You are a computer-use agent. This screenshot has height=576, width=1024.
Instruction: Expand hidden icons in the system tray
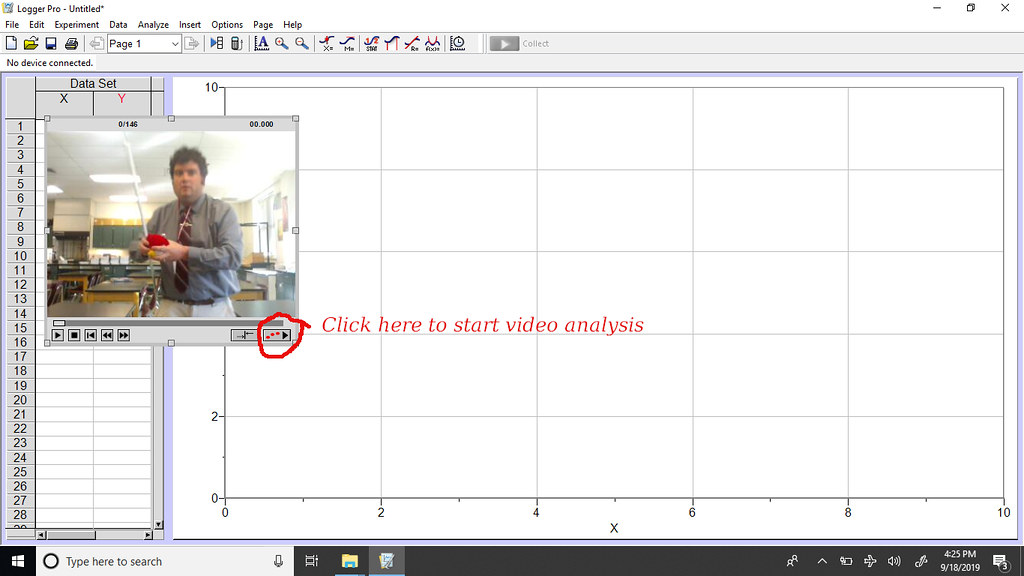822,561
